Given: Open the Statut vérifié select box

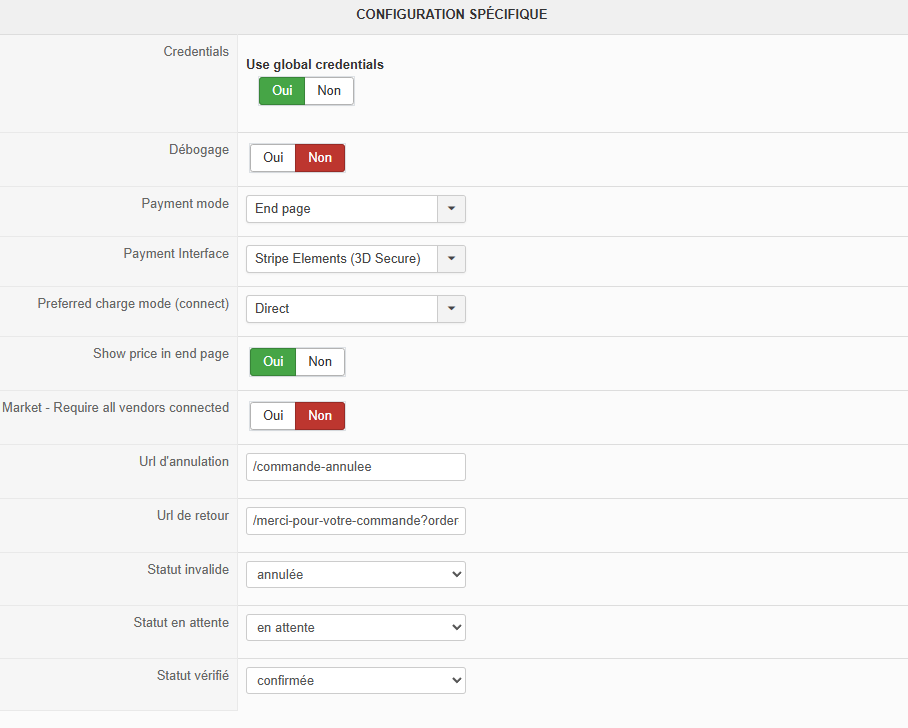Looking at the screenshot, I should [x=355, y=681].
